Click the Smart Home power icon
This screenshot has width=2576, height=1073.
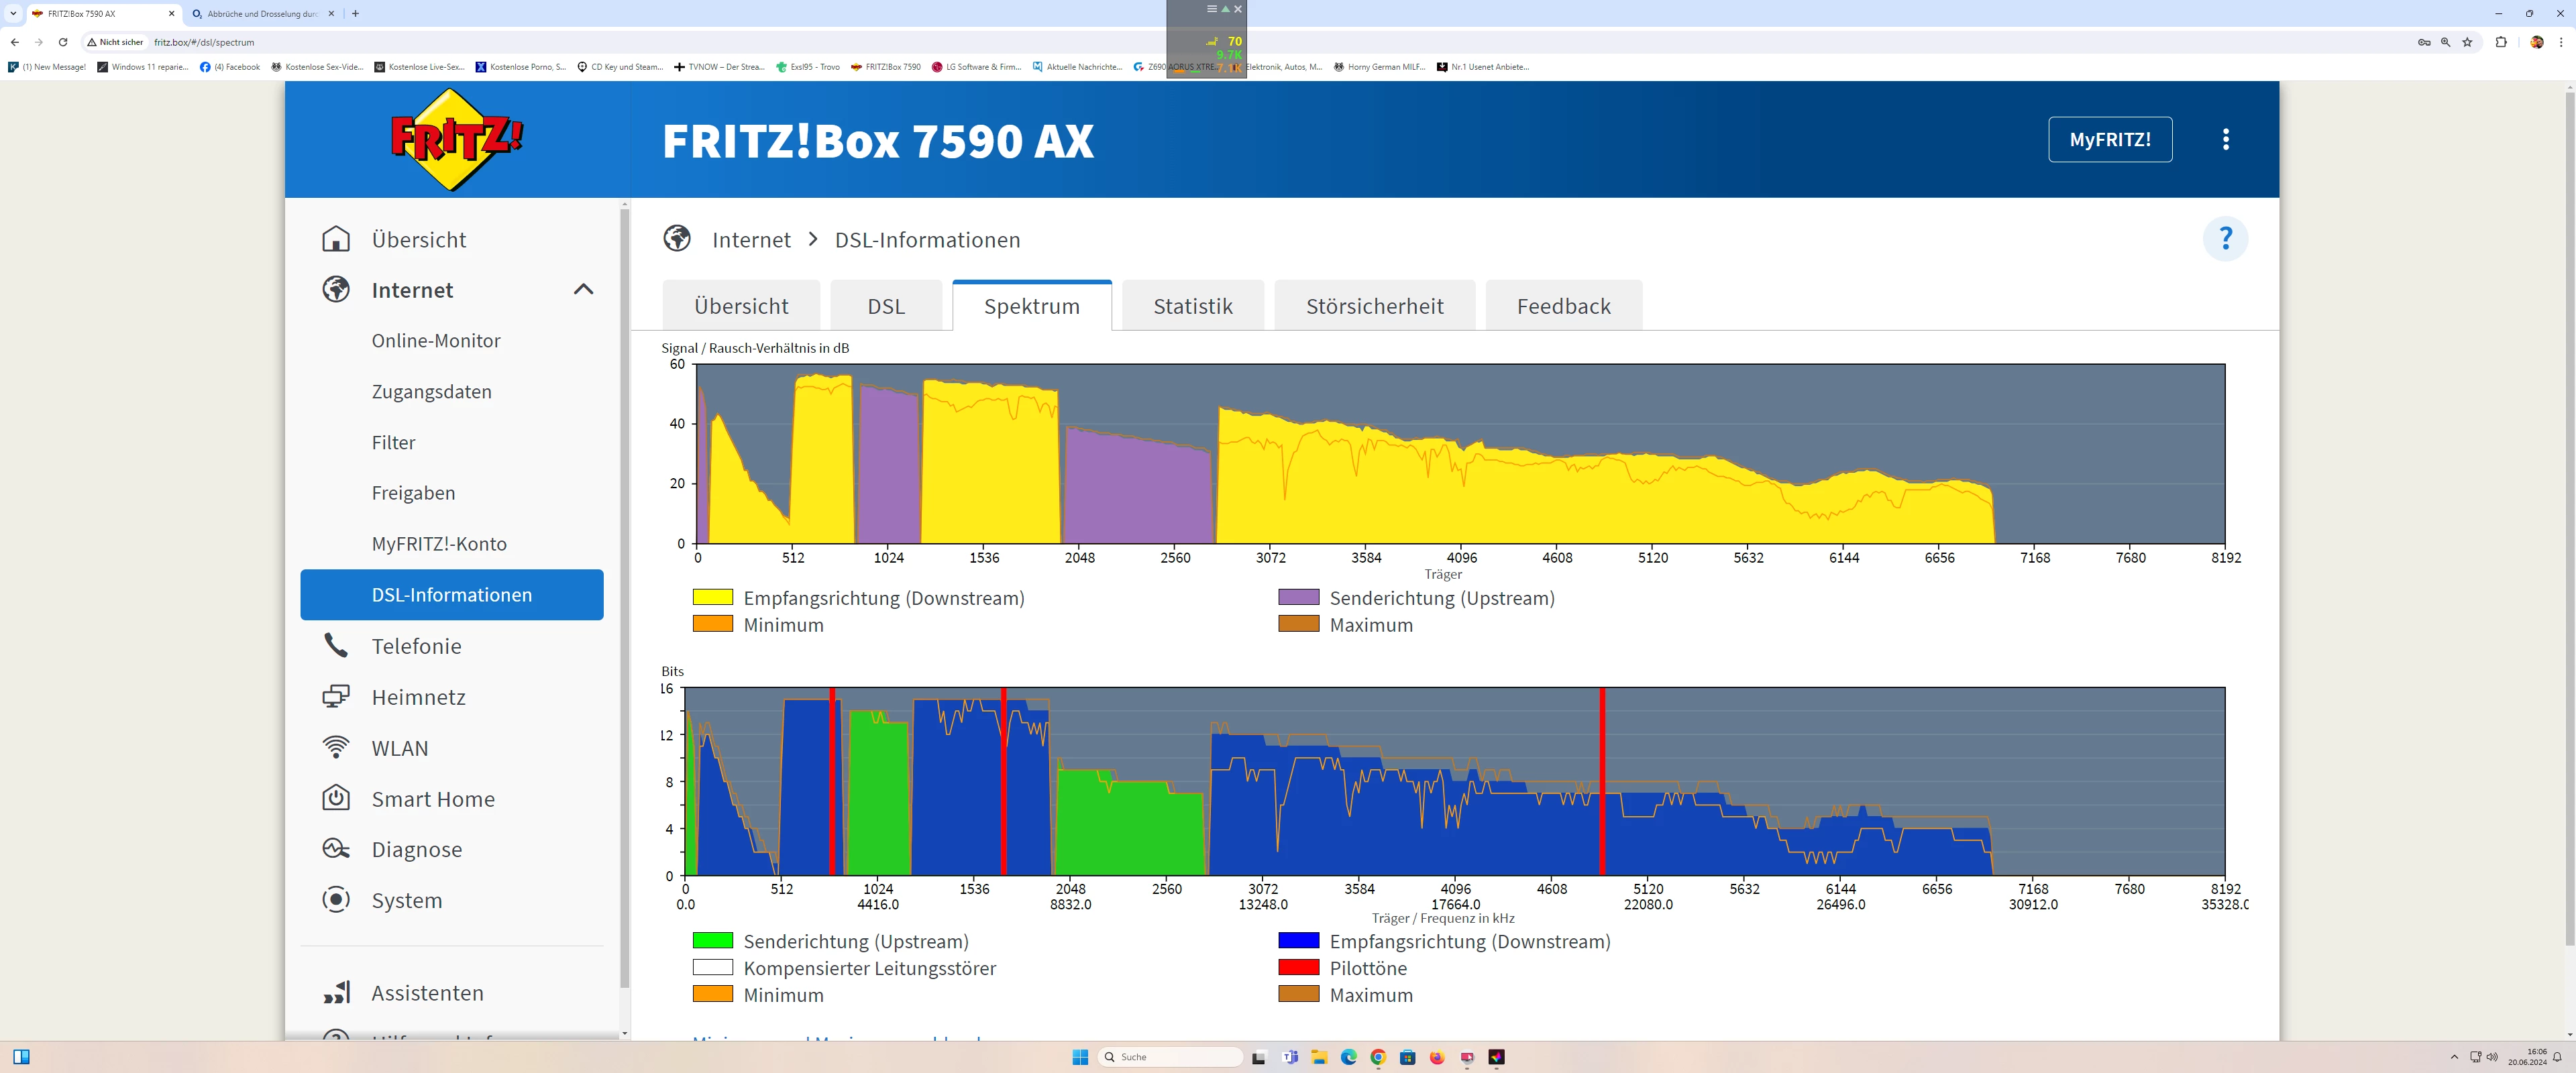tap(336, 798)
